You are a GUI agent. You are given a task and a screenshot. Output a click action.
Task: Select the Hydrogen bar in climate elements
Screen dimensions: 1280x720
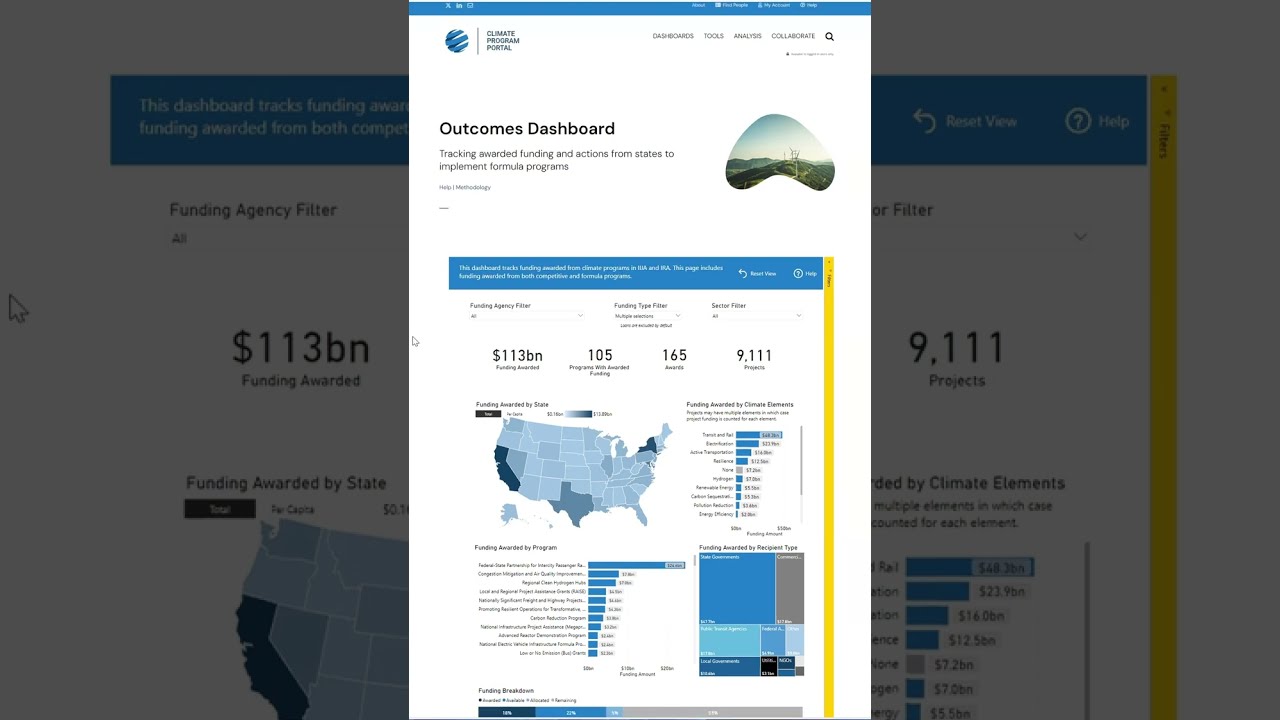[739, 479]
